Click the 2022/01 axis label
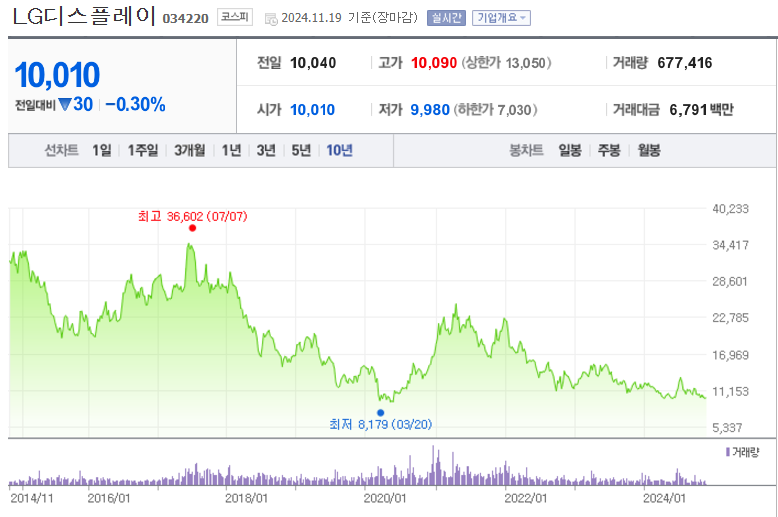This screenshot has height=517, width=778. (x=526, y=498)
